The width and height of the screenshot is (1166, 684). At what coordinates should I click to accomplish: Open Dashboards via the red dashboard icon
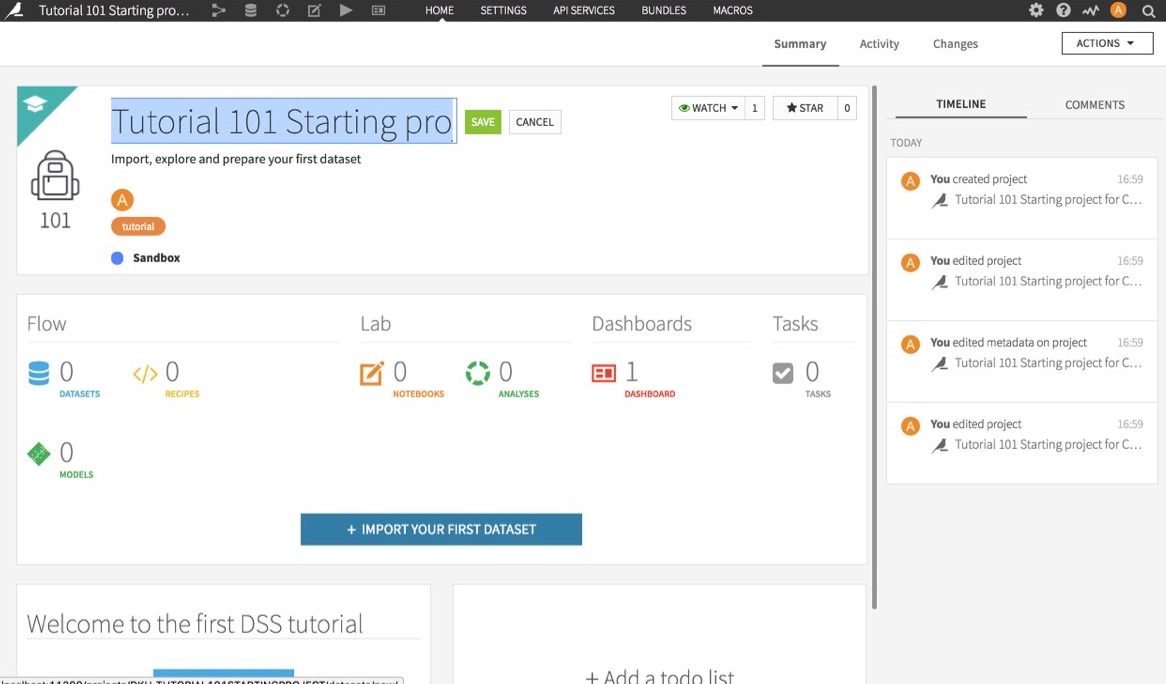pos(604,373)
